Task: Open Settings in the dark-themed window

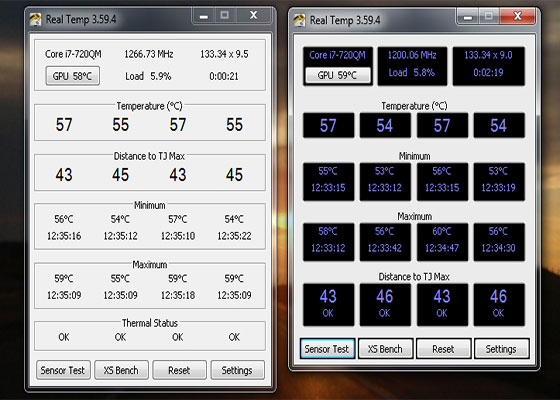Action: coord(501,349)
